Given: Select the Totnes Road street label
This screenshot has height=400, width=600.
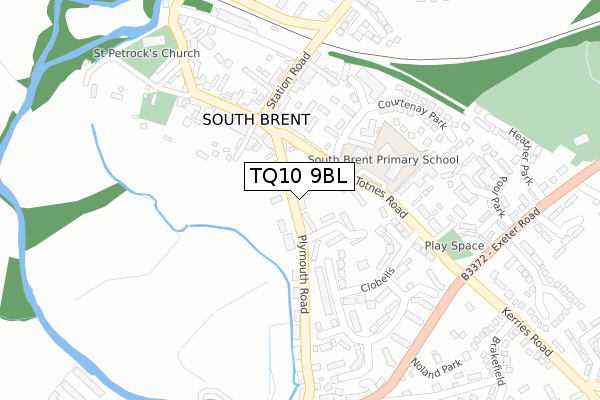Looking at the screenshot, I should point(382,197).
